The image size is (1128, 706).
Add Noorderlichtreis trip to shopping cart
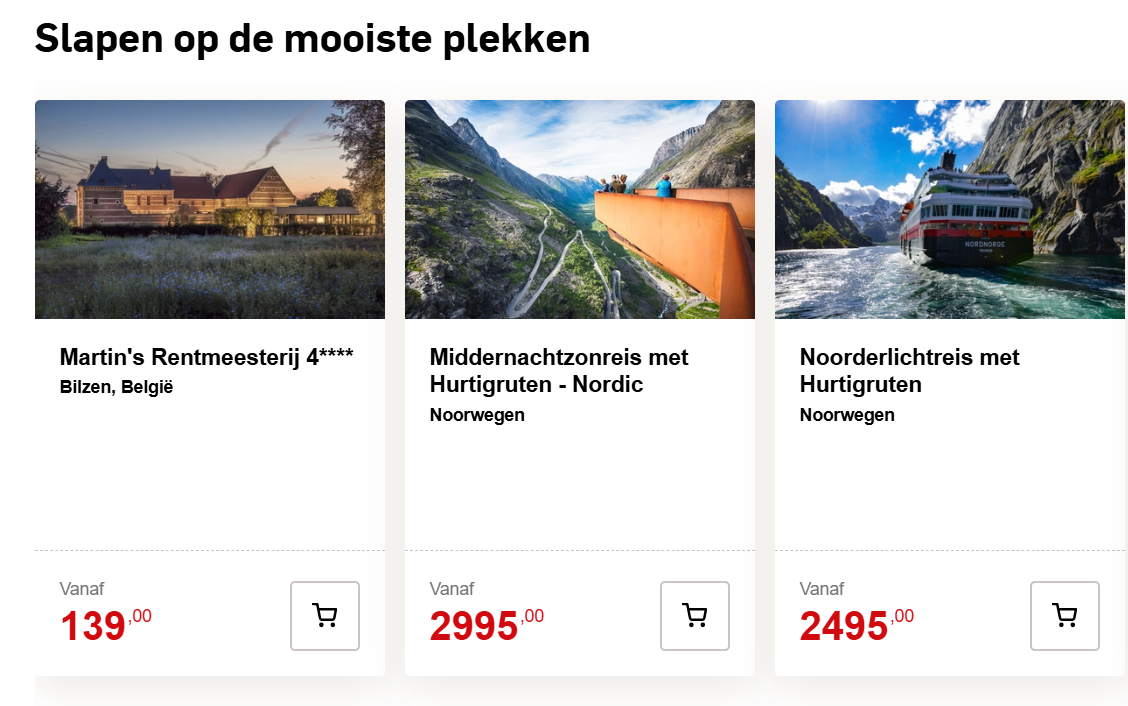tap(1065, 616)
